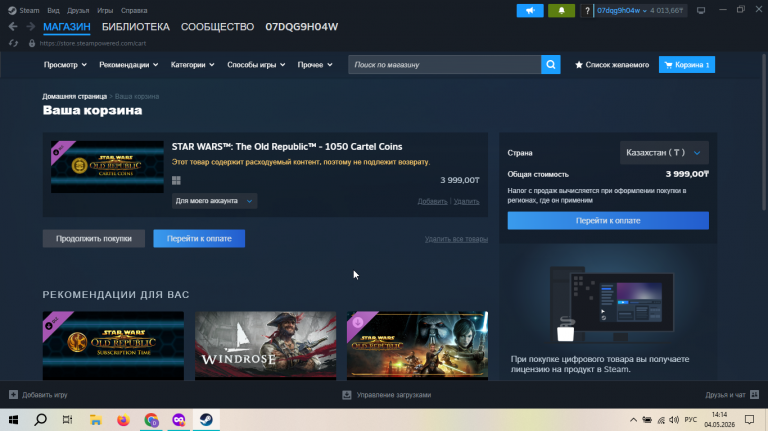Screen dimensions: 768x431
Task: Open the Друзья menu
Action: coord(78,10)
